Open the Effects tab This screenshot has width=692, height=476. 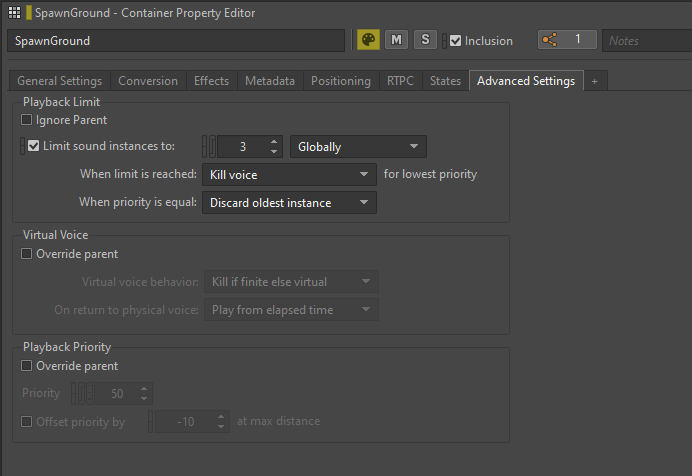(211, 81)
